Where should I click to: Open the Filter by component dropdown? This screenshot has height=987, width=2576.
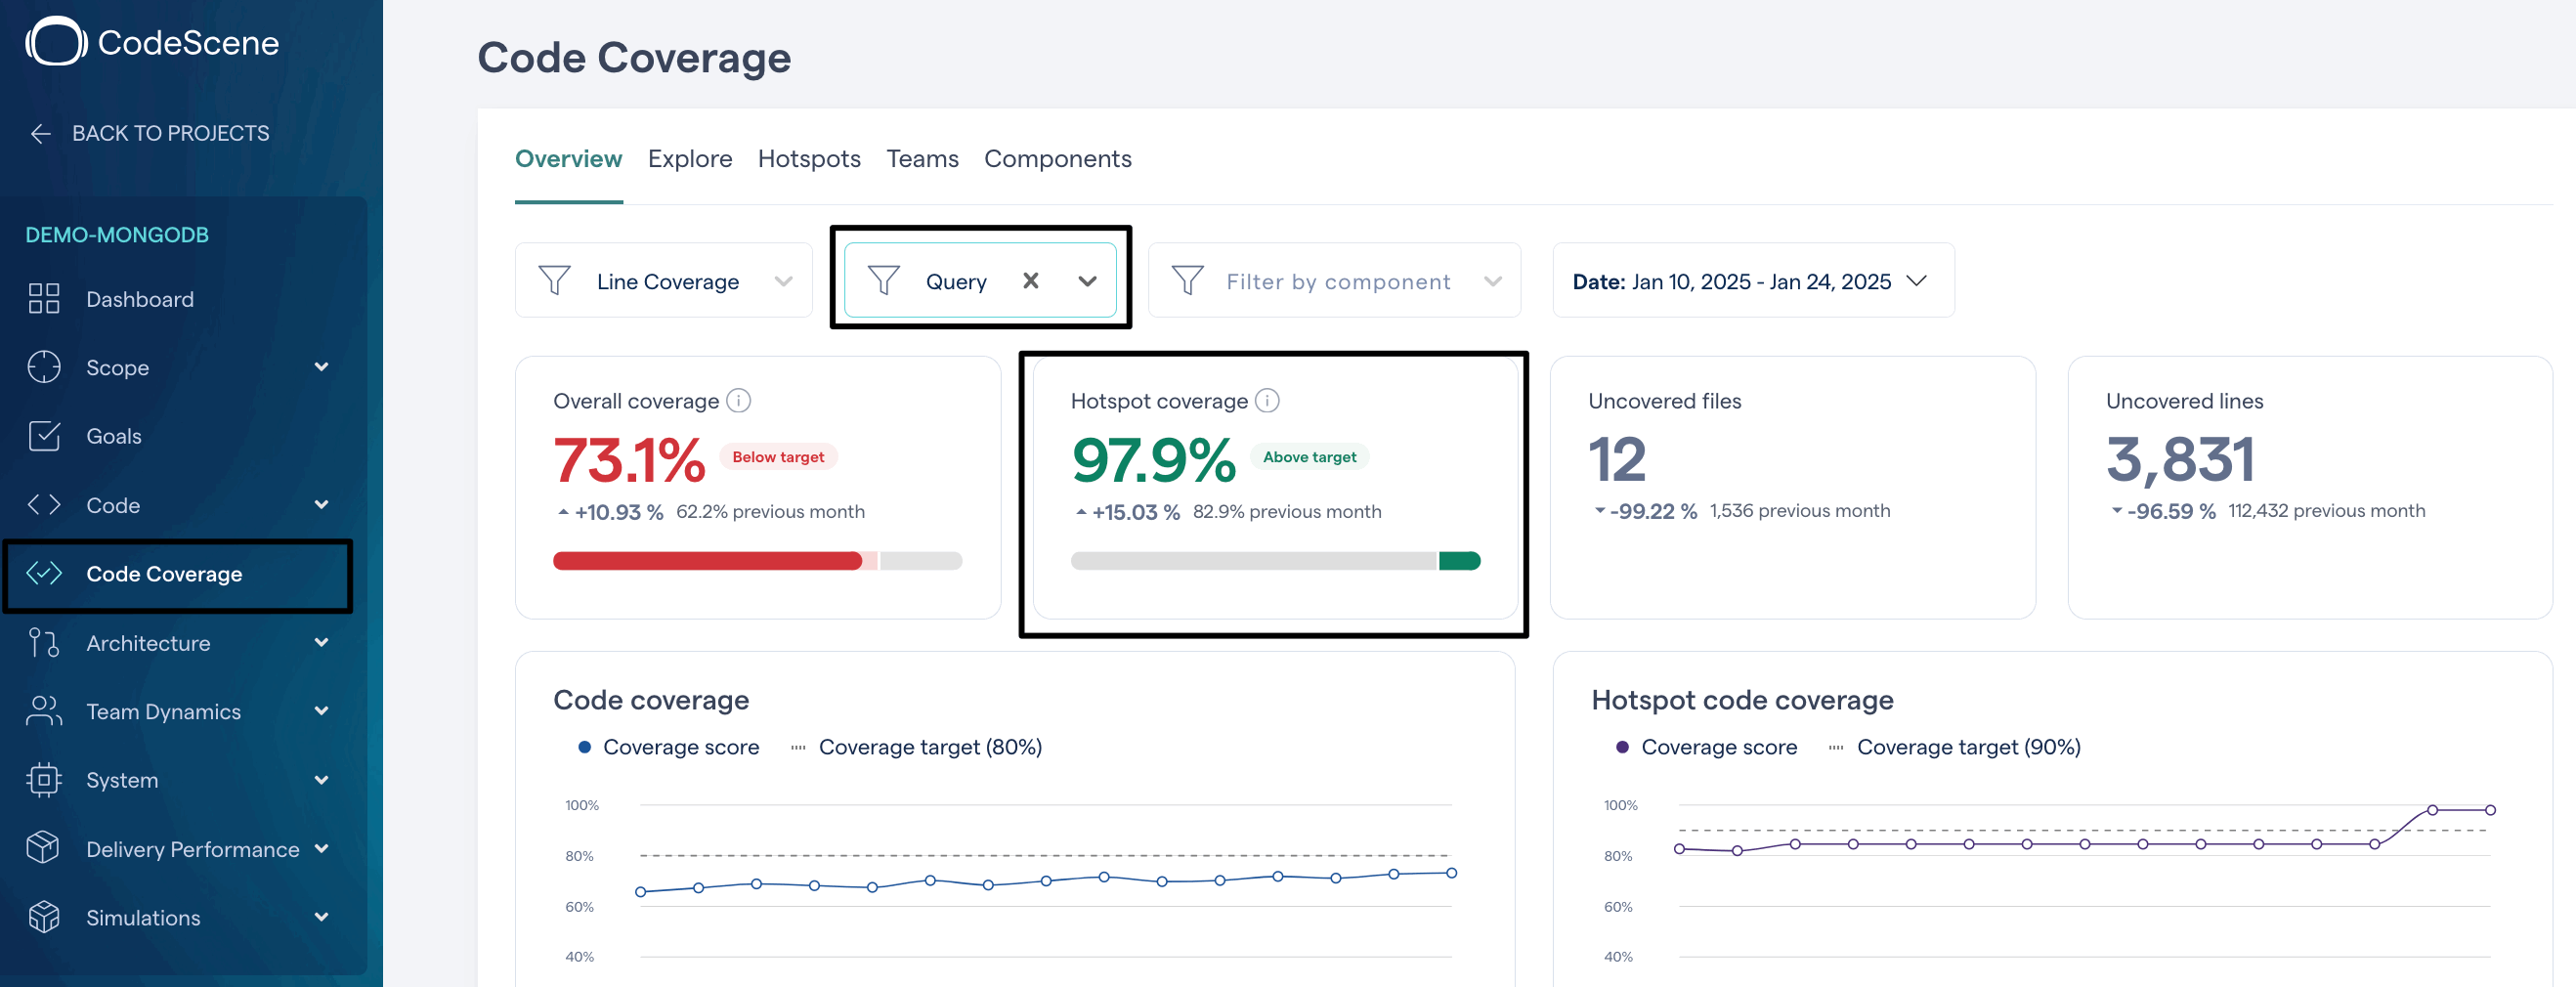(x=1335, y=281)
